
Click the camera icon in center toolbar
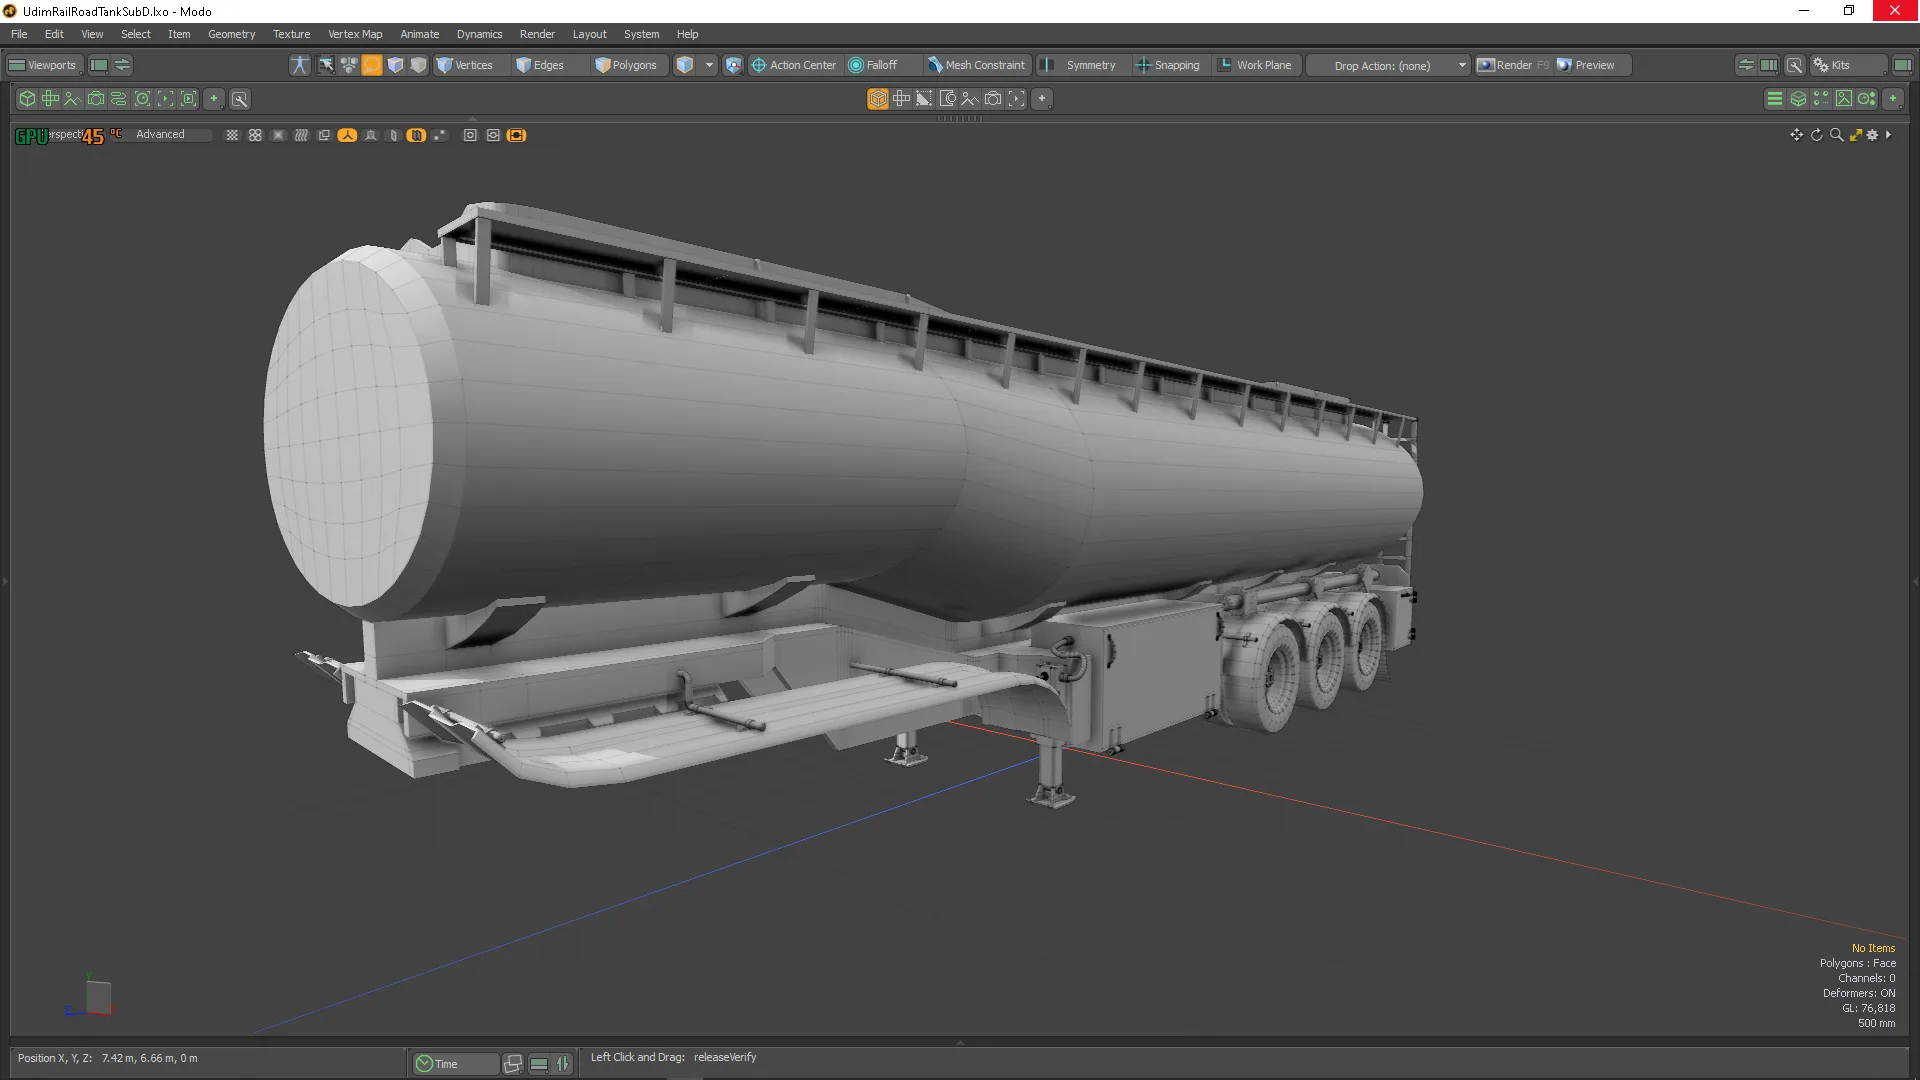pyautogui.click(x=993, y=99)
